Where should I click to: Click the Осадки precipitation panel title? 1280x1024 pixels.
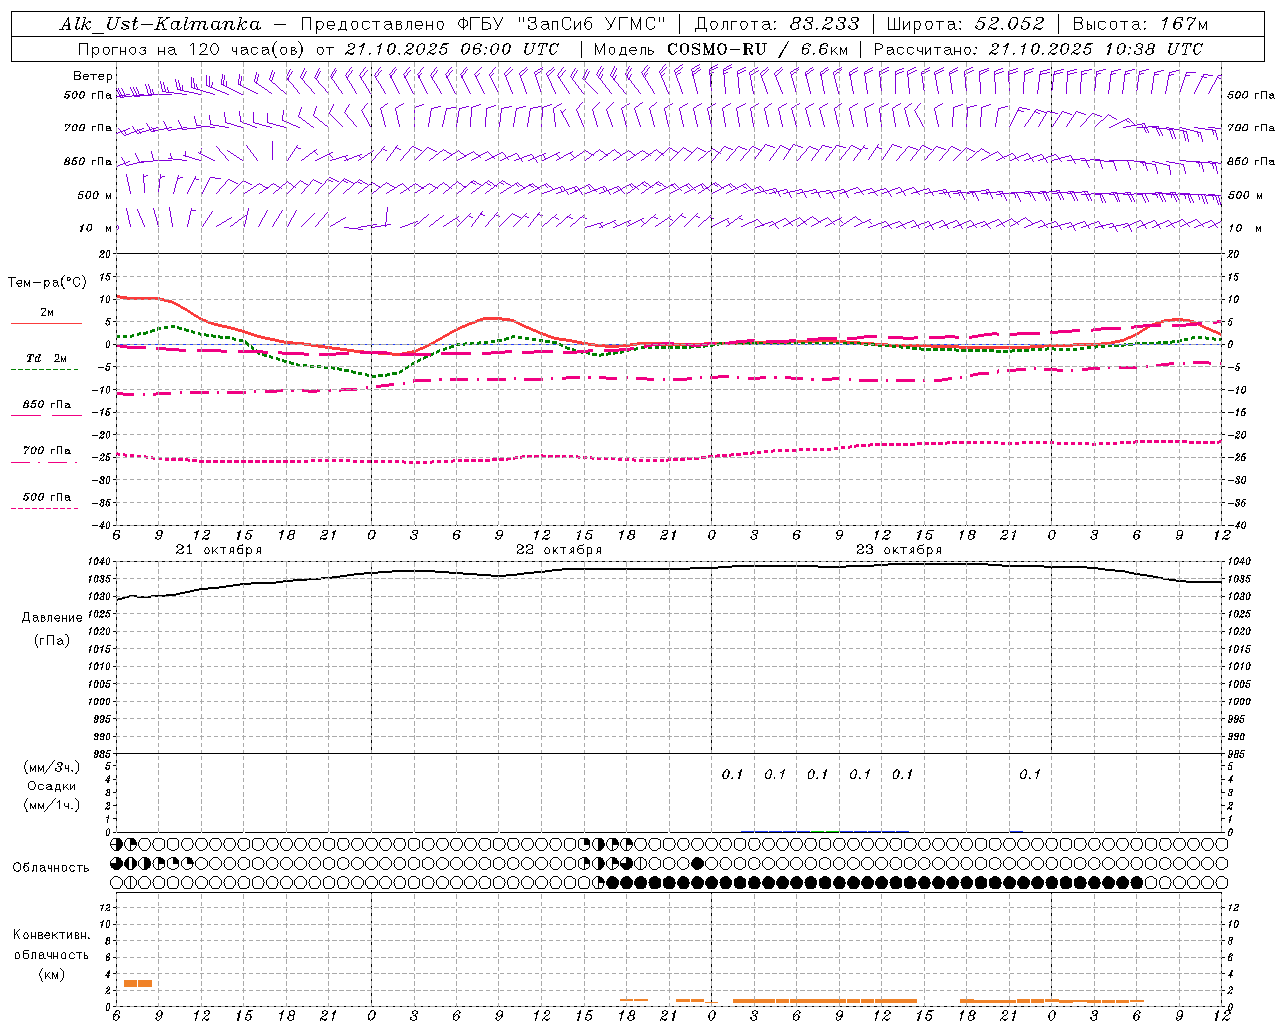tap(52, 786)
